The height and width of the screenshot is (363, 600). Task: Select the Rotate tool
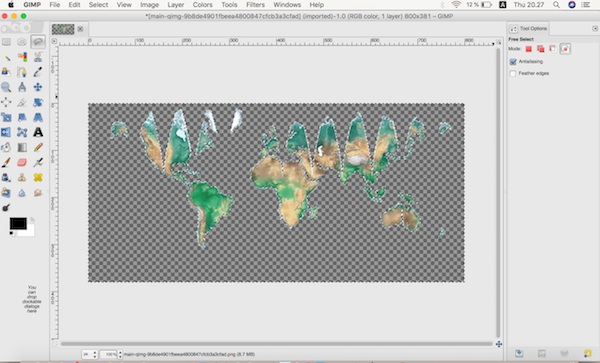pos(38,102)
